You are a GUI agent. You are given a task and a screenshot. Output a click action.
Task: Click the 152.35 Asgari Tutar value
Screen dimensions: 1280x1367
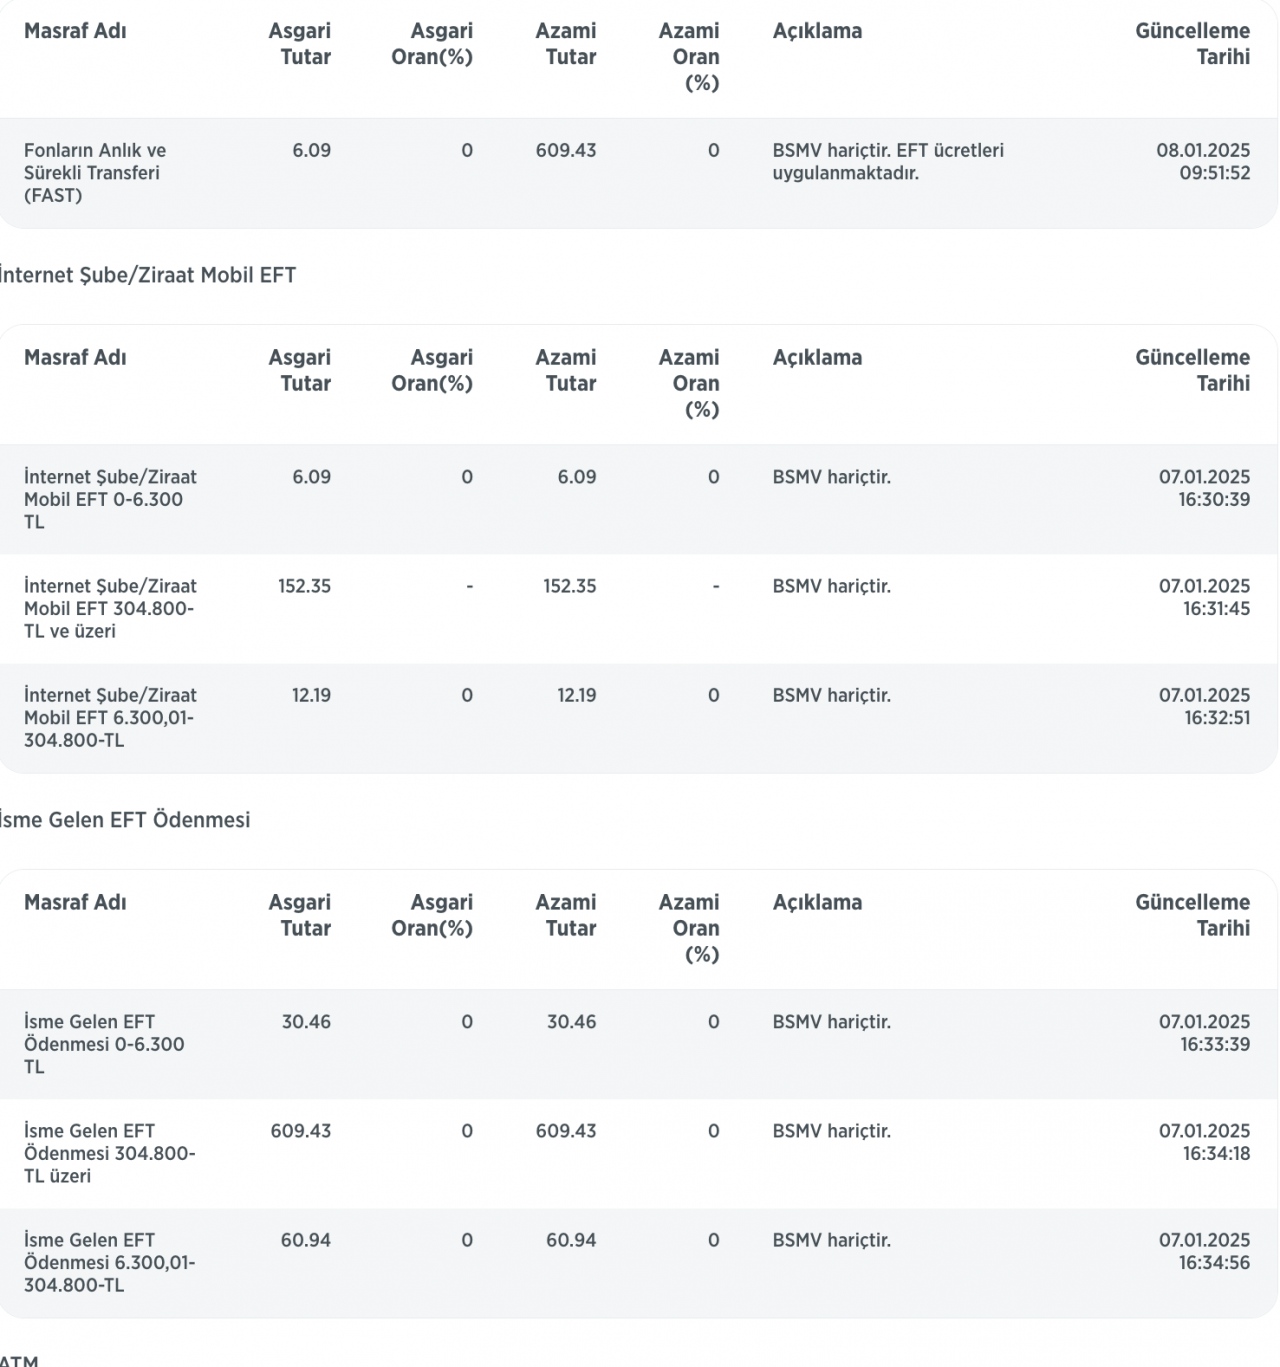(x=304, y=586)
